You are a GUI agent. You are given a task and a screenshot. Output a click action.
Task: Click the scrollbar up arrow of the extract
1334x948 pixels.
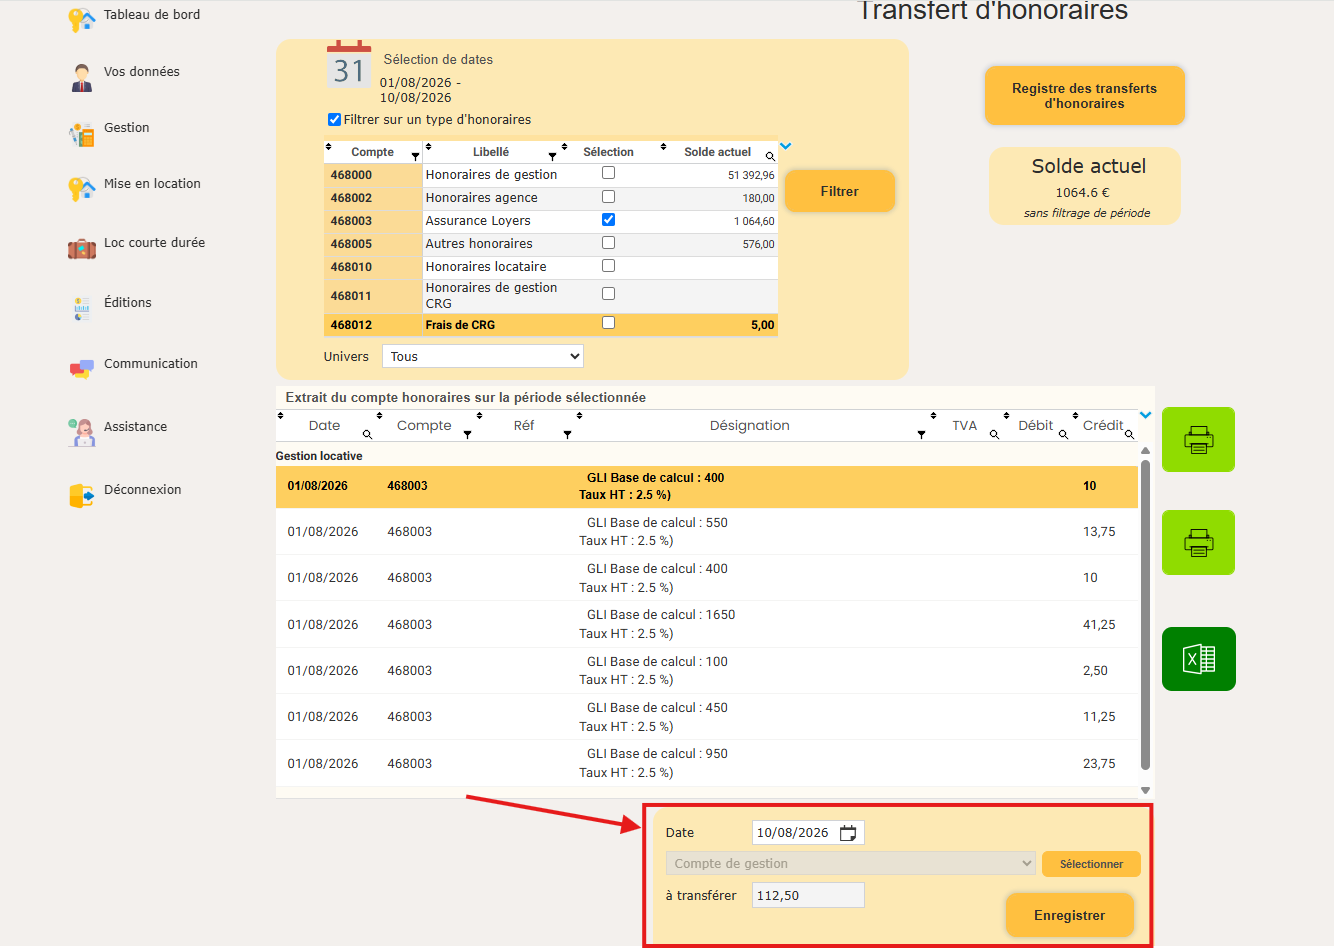coord(1145,451)
